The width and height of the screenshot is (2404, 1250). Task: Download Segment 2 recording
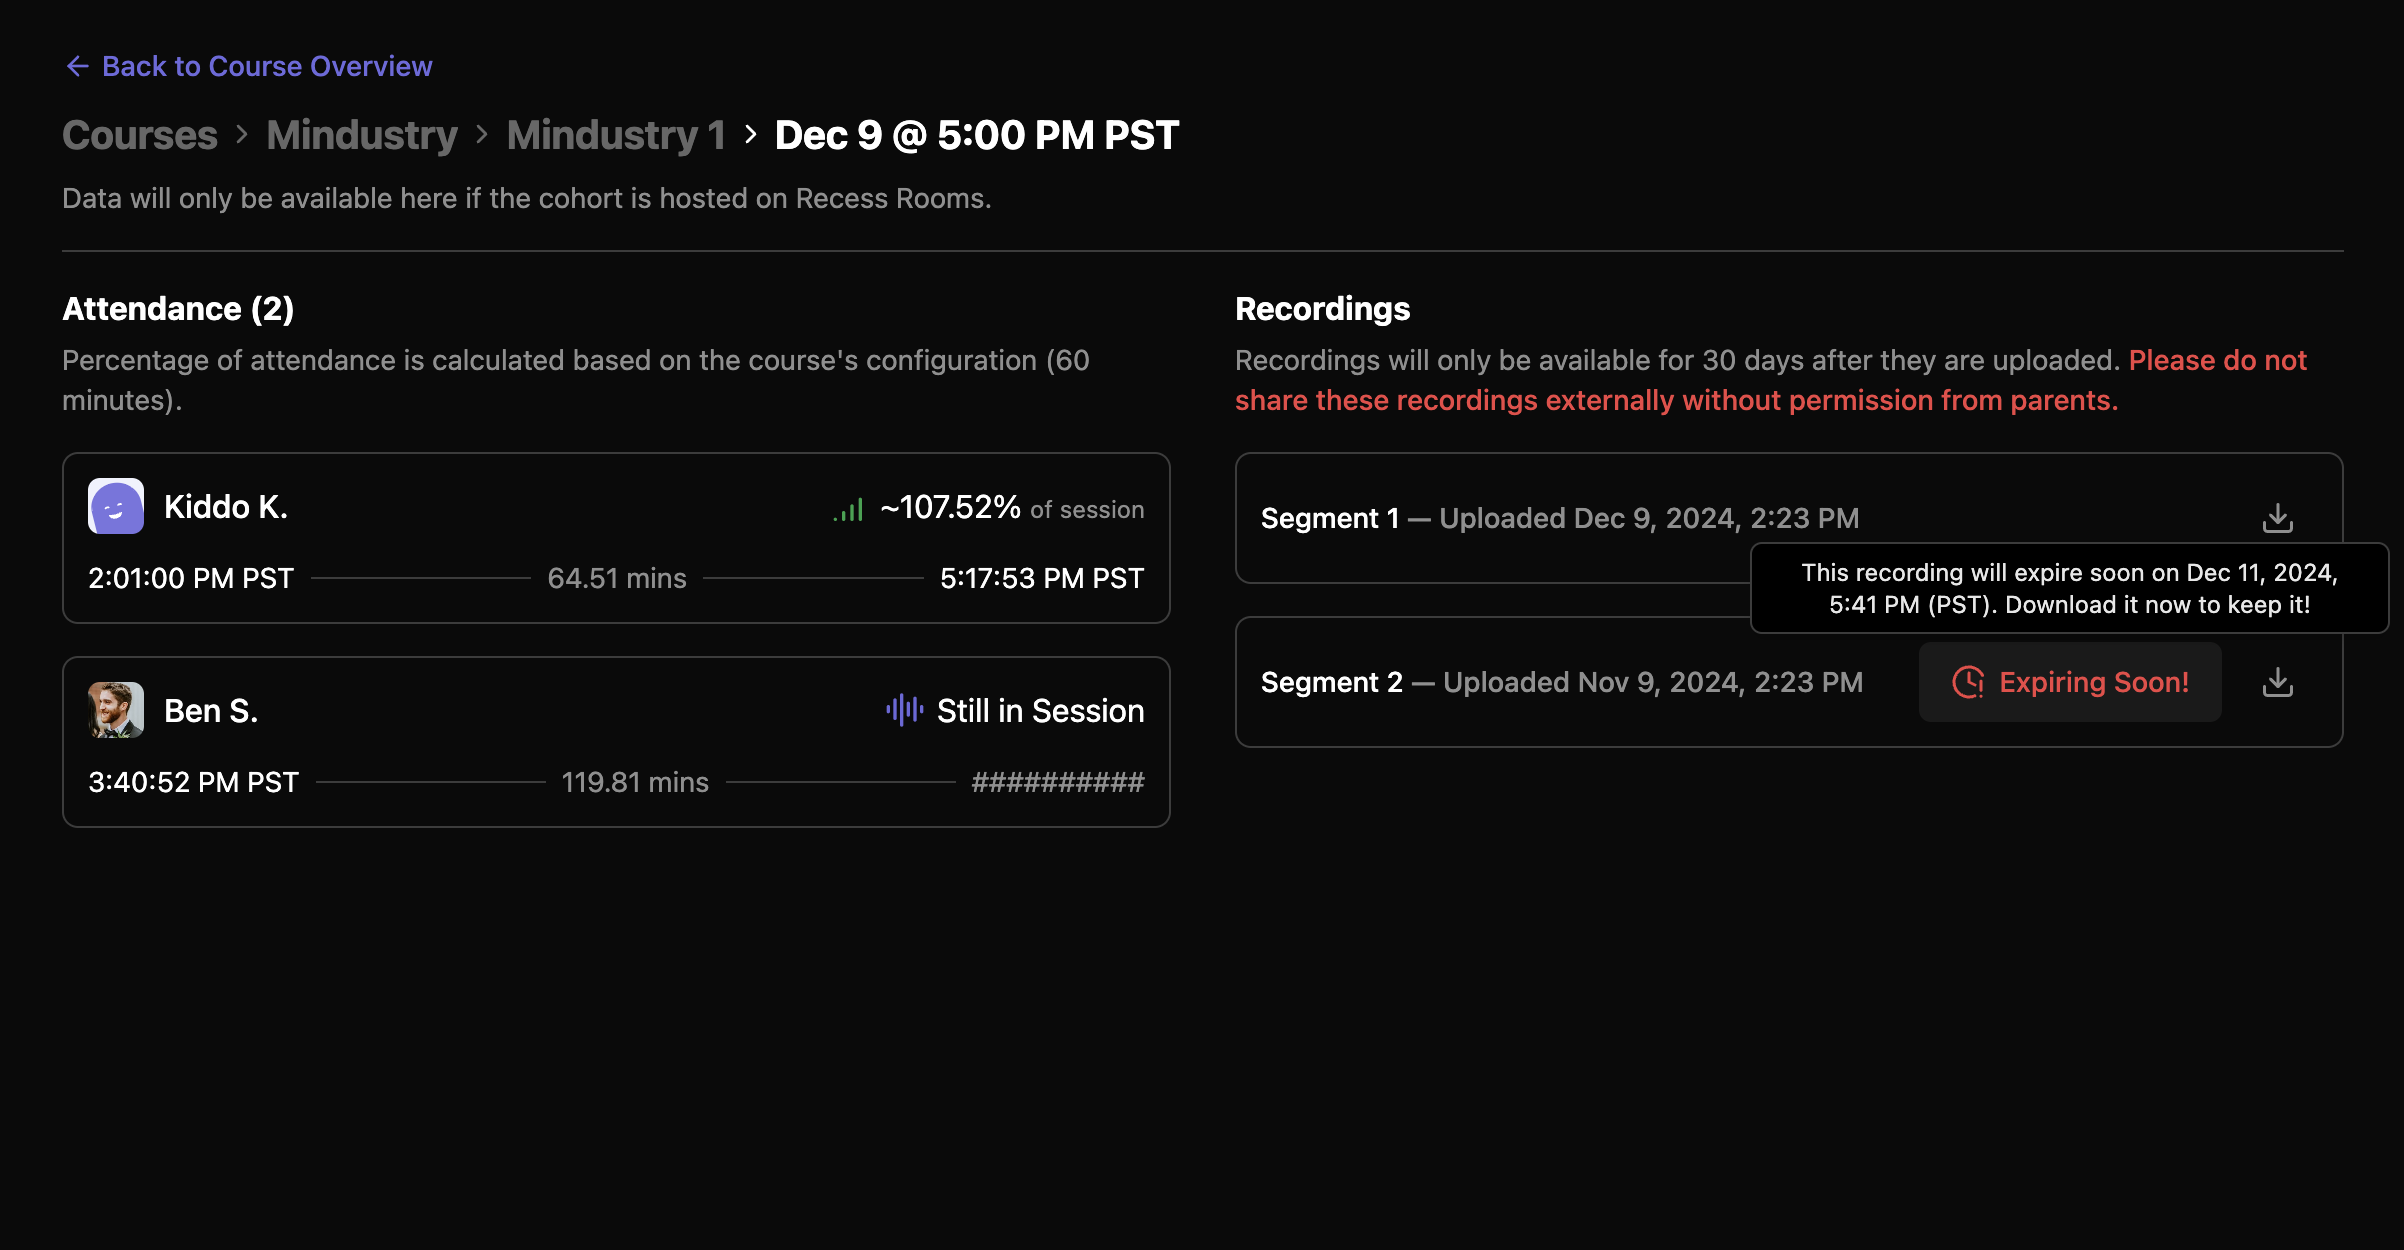tap(2277, 682)
